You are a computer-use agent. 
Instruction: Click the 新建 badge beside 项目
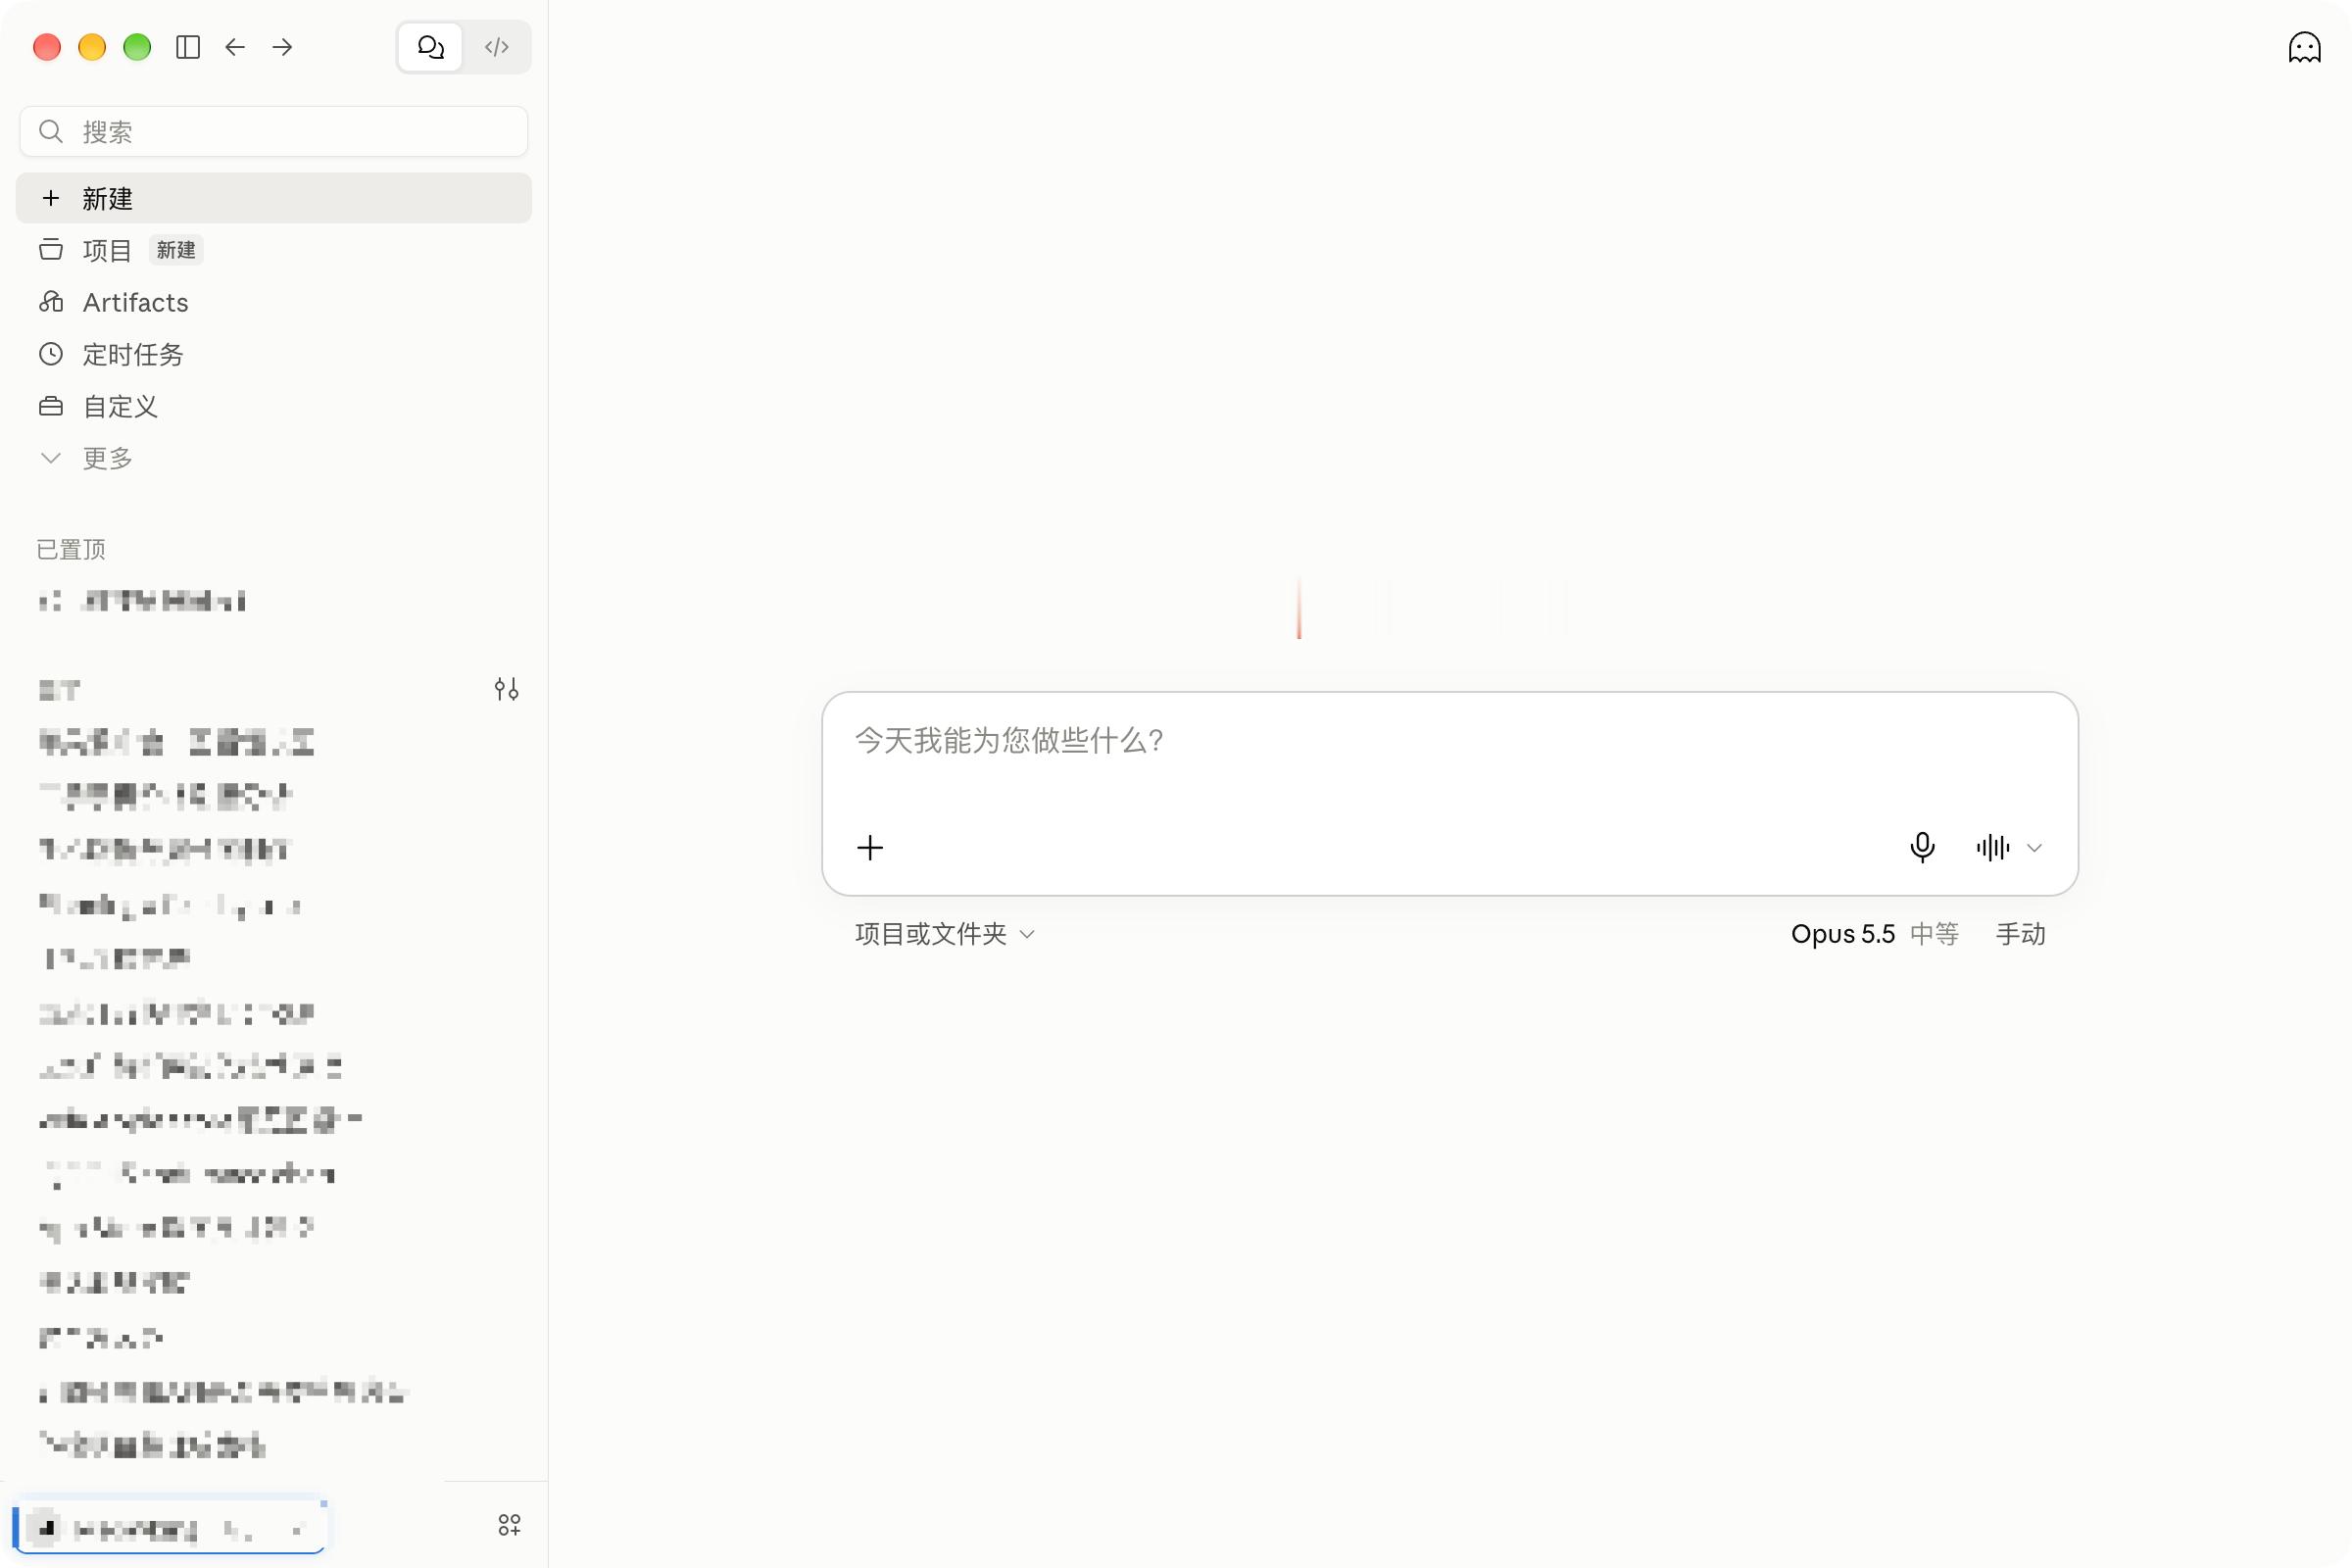point(176,250)
